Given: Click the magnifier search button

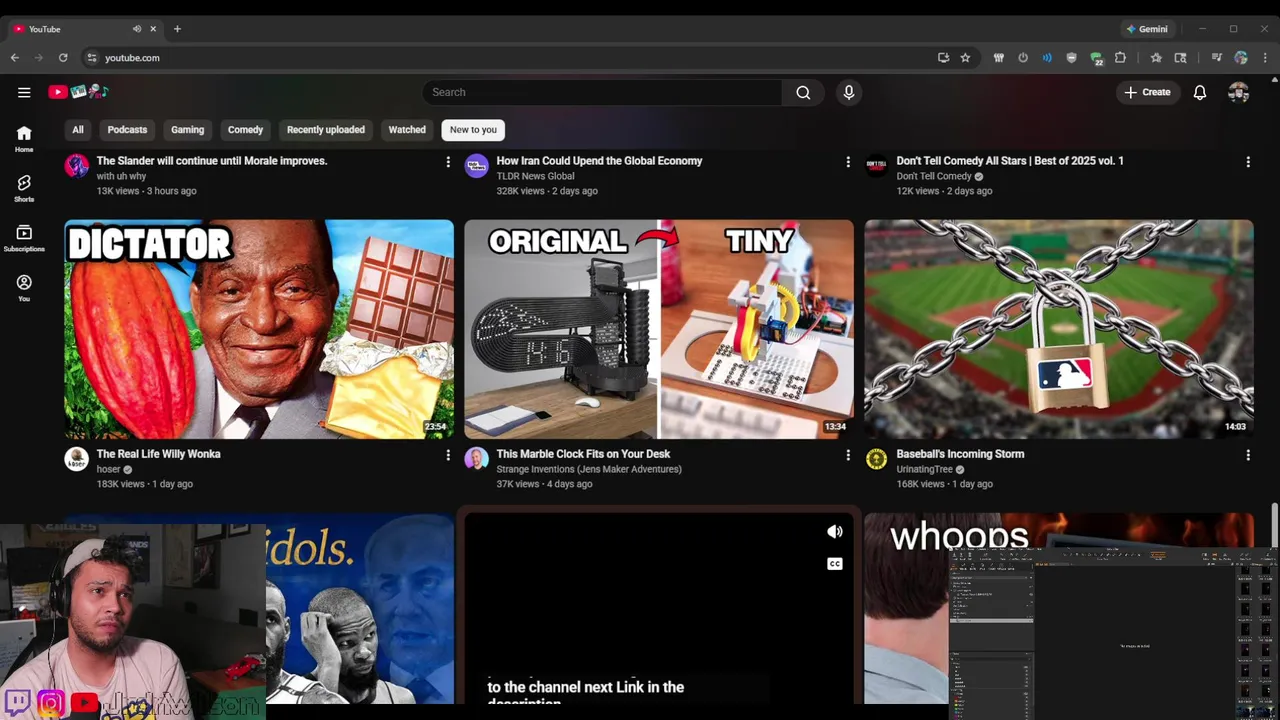Looking at the screenshot, I should click(x=803, y=92).
